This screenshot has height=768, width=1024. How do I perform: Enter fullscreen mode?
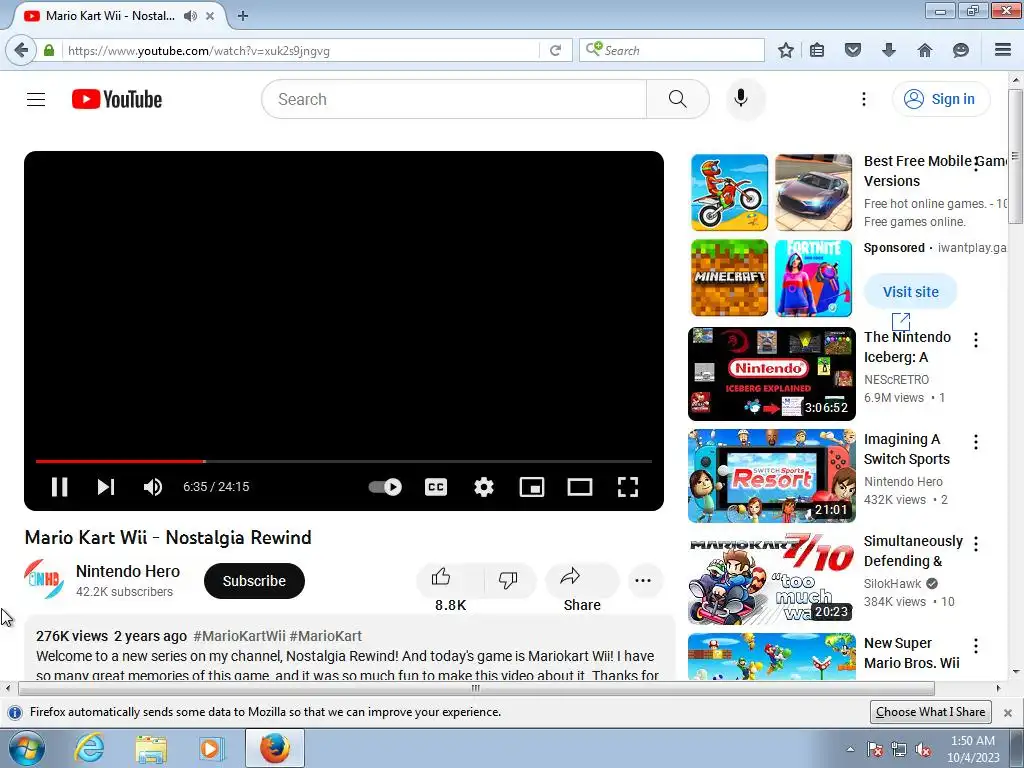[x=628, y=487]
